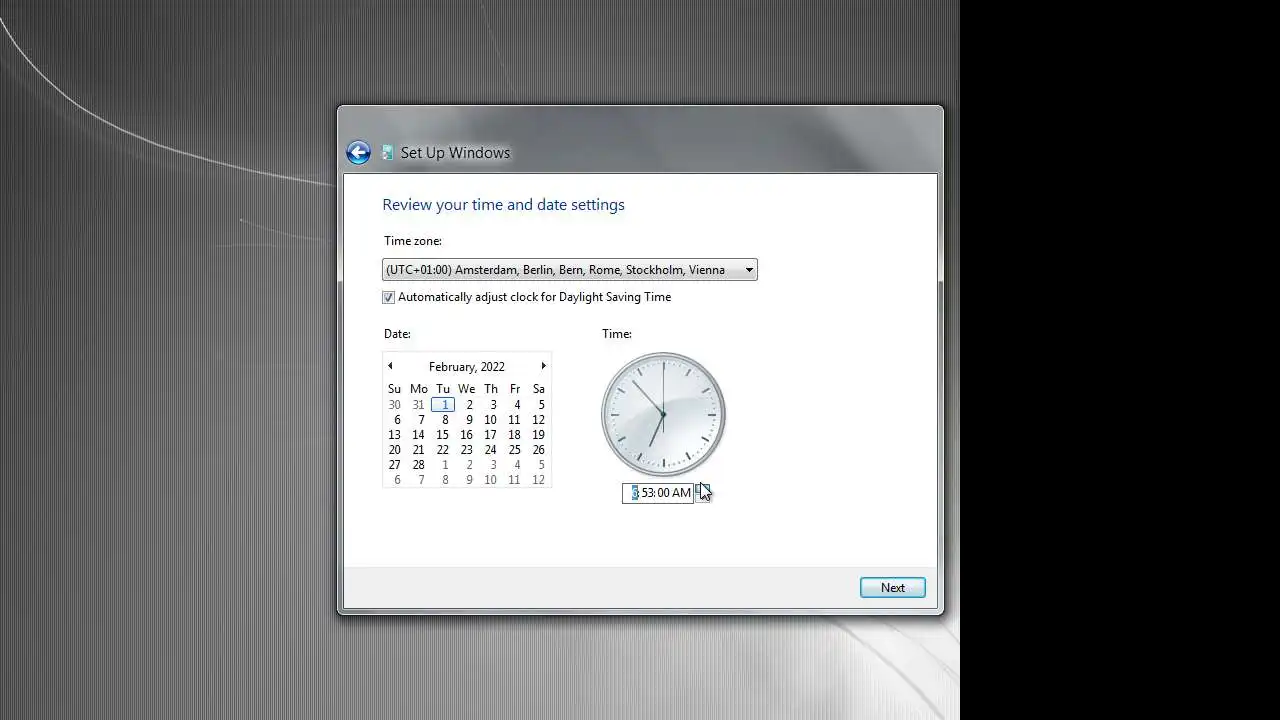Show previous month in the calendar
This screenshot has height=720, width=1280.
[x=390, y=366]
